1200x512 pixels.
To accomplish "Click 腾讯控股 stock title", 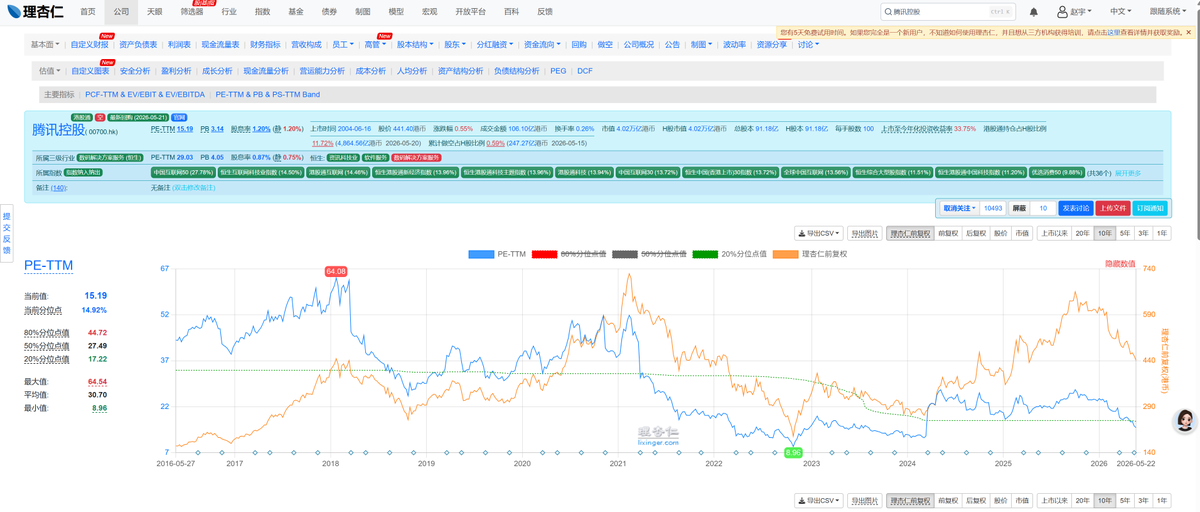I will pyautogui.click(x=58, y=129).
